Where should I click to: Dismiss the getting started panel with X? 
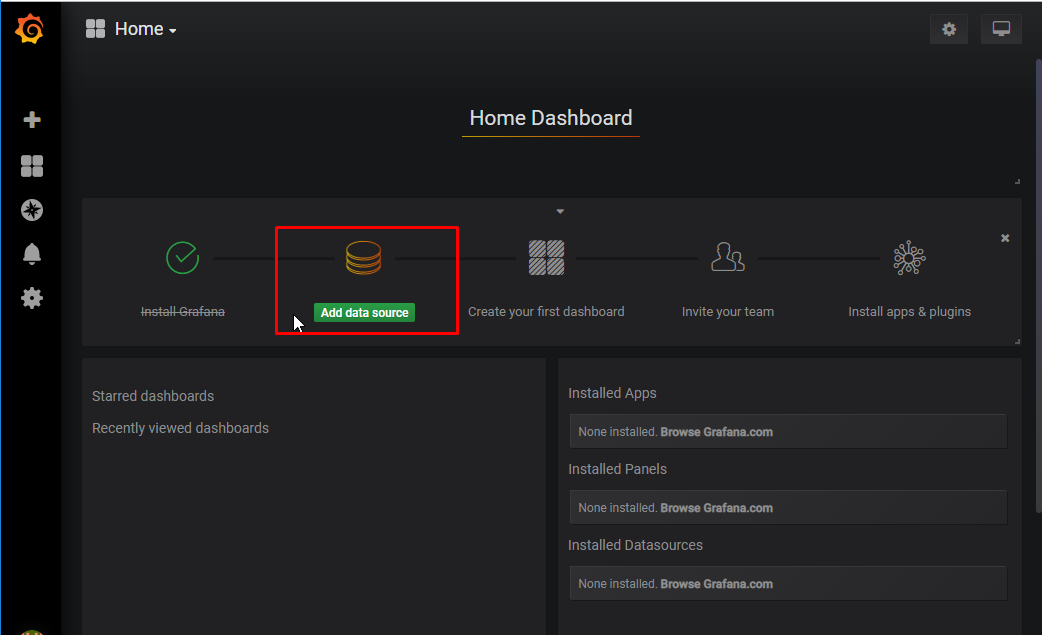pos(1005,238)
